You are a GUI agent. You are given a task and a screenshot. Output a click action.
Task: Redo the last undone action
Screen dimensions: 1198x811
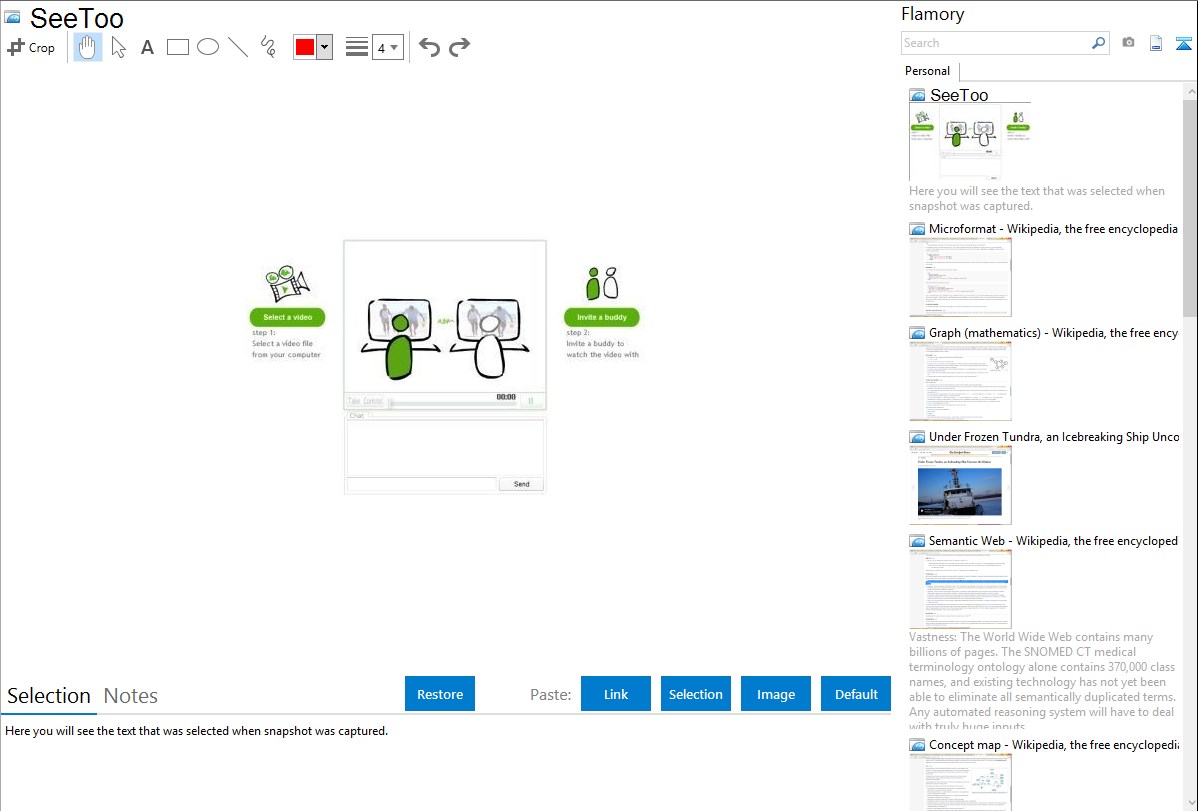[459, 47]
